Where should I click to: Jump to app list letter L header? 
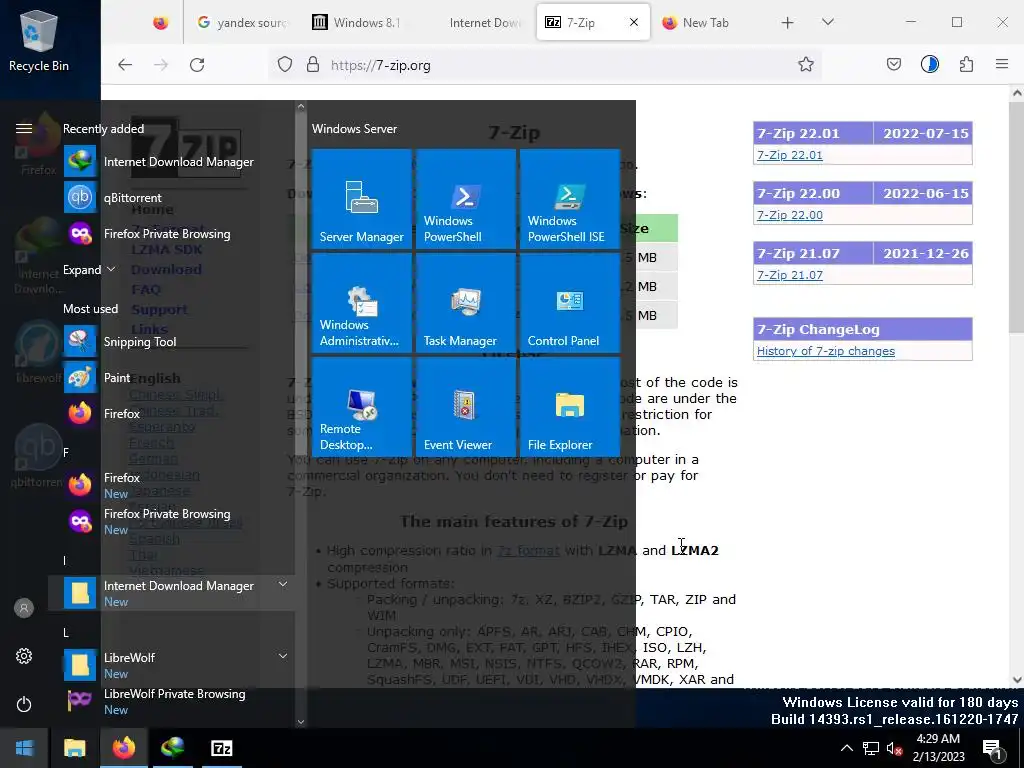point(66,632)
